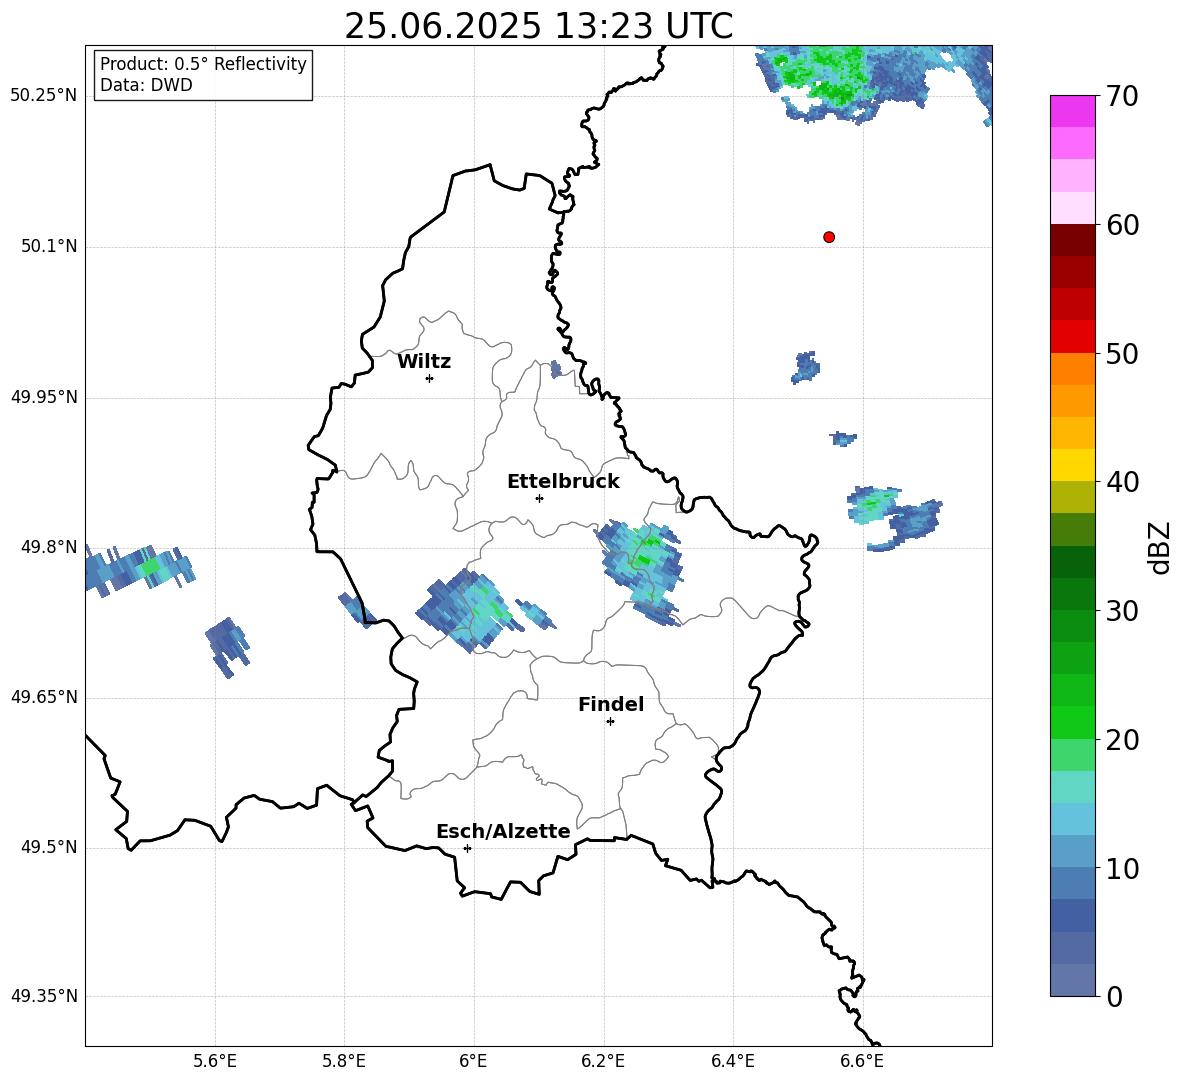1184x1081 pixels.
Task: Click the 49.35°N latitude label
Action: 44,996
